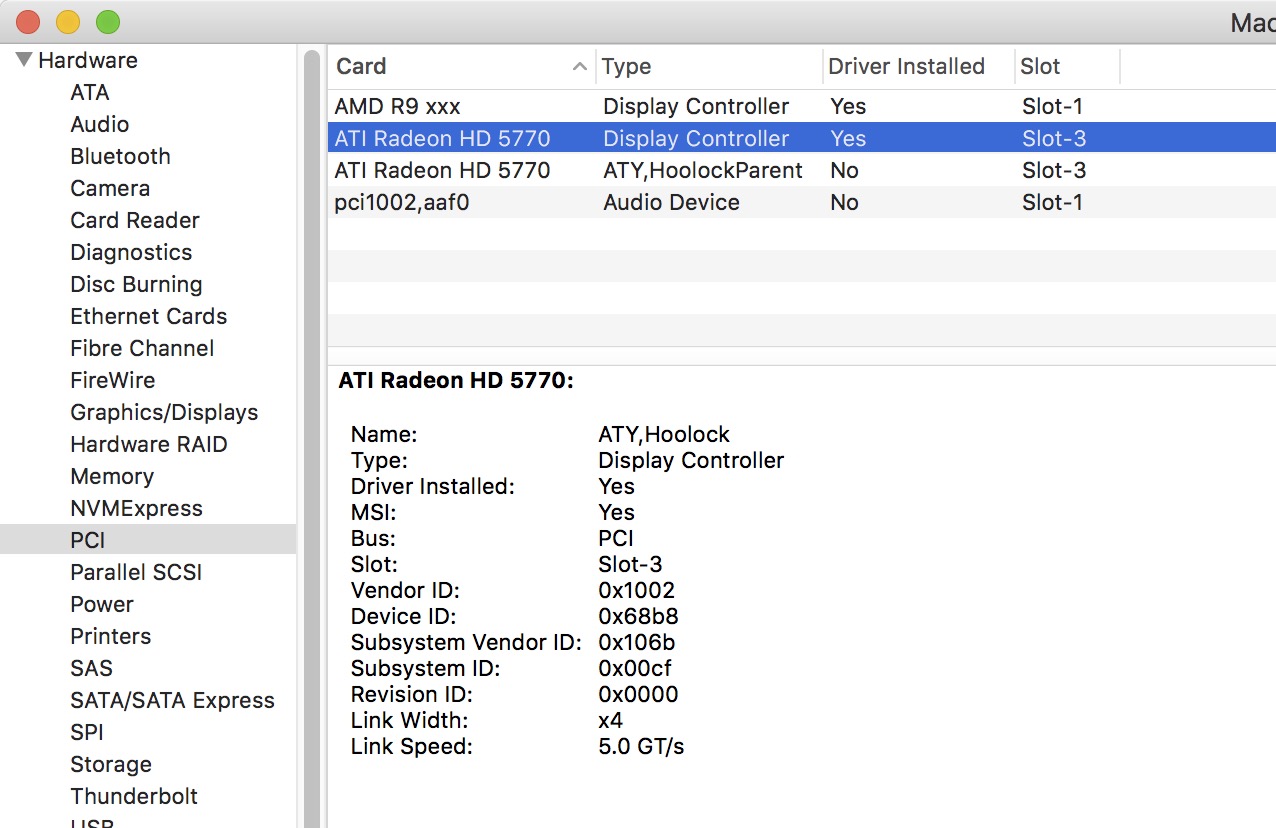Image resolution: width=1276 pixels, height=828 pixels.
Task: Open the Bluetooth section
Action: [x=120, y=156]
